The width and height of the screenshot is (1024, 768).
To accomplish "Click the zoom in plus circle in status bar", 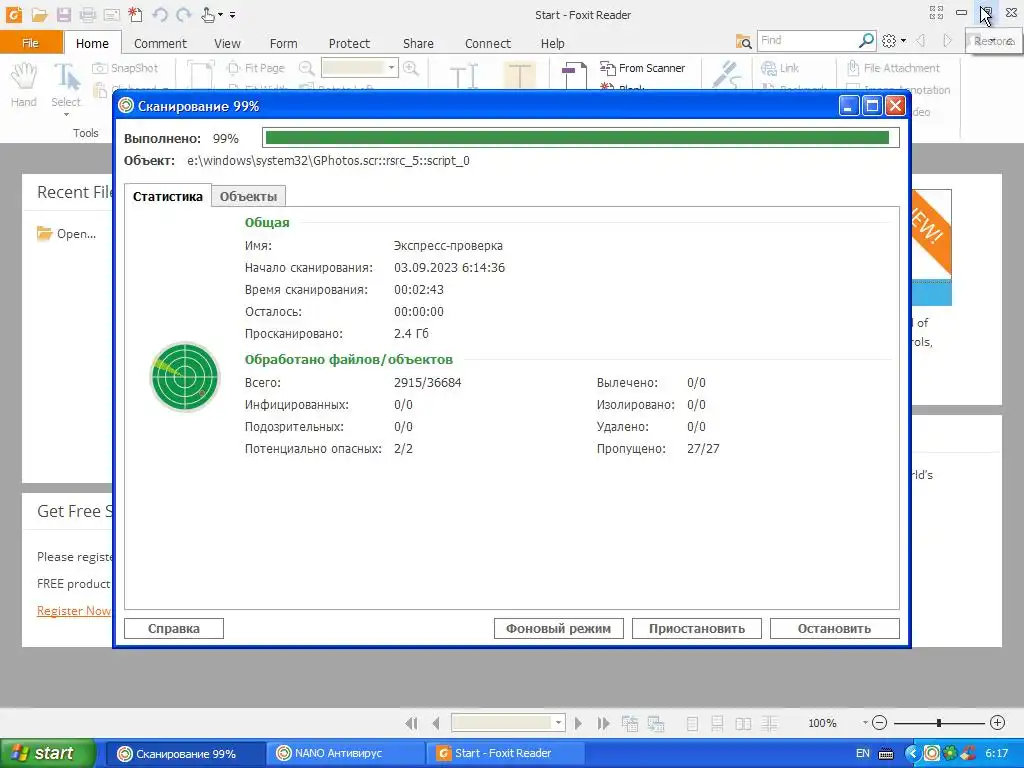I will pyautogui.click(x=997, y=722).
